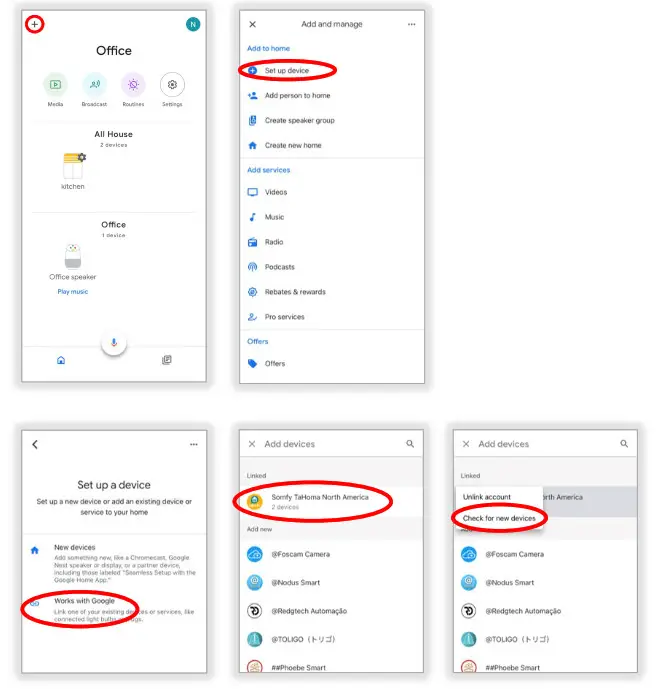Viewport: 656px width, 689px height.
Task: Open the Radio service entry
Action: click(x=332, y=242)
